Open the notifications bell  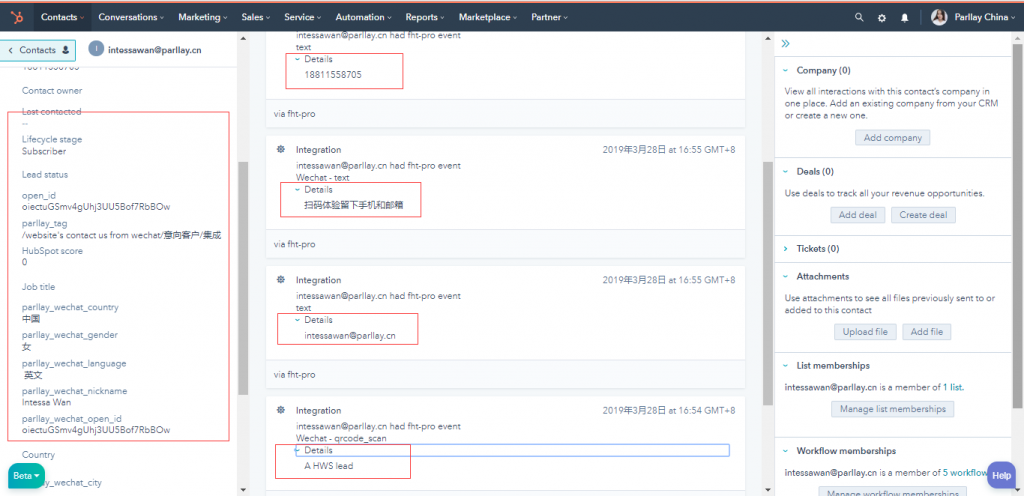904,18
